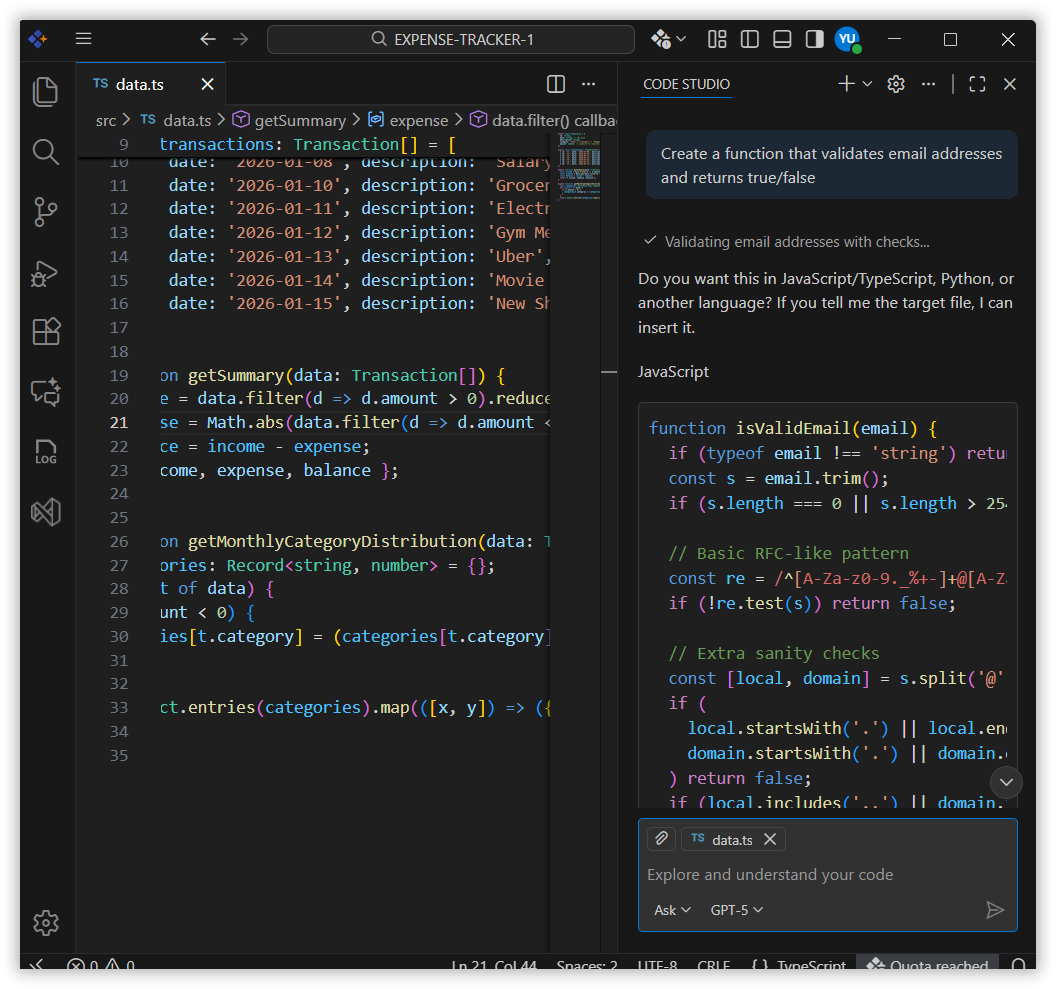Select the Source Control icon
Viewport: 1056px width, 989px height.
(45, 212)
